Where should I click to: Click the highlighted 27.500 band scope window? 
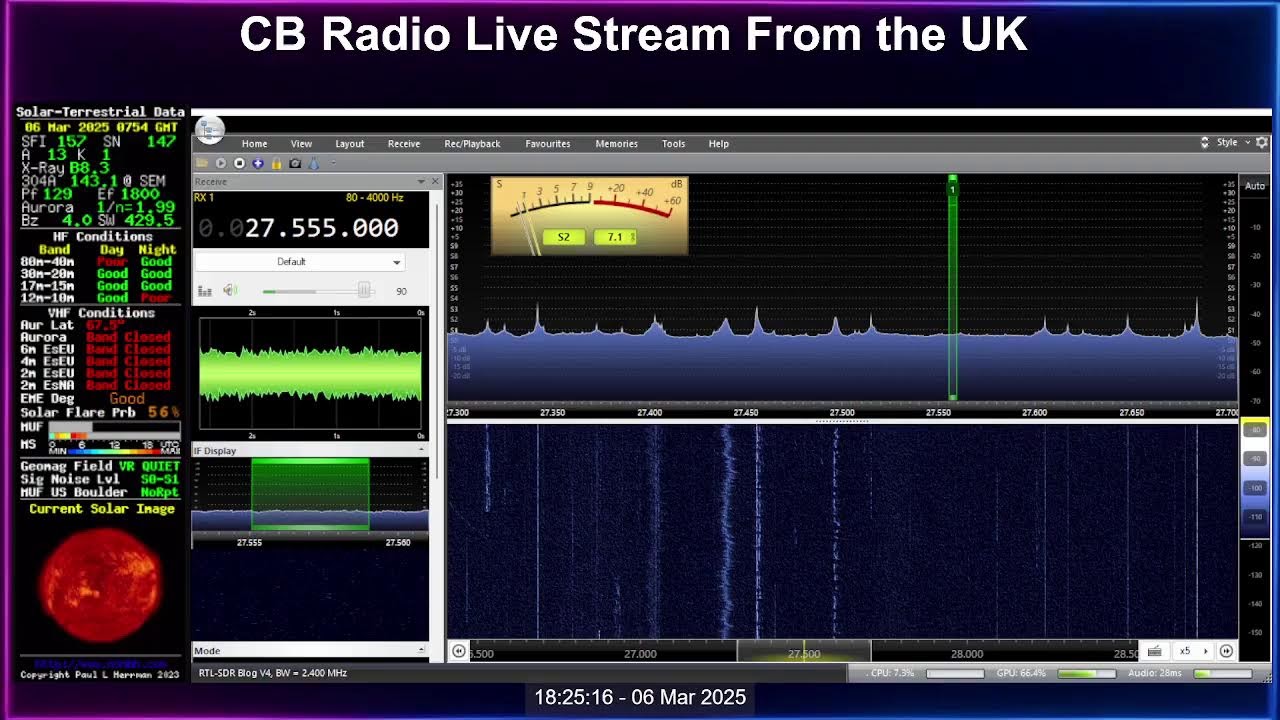[804, 652]
